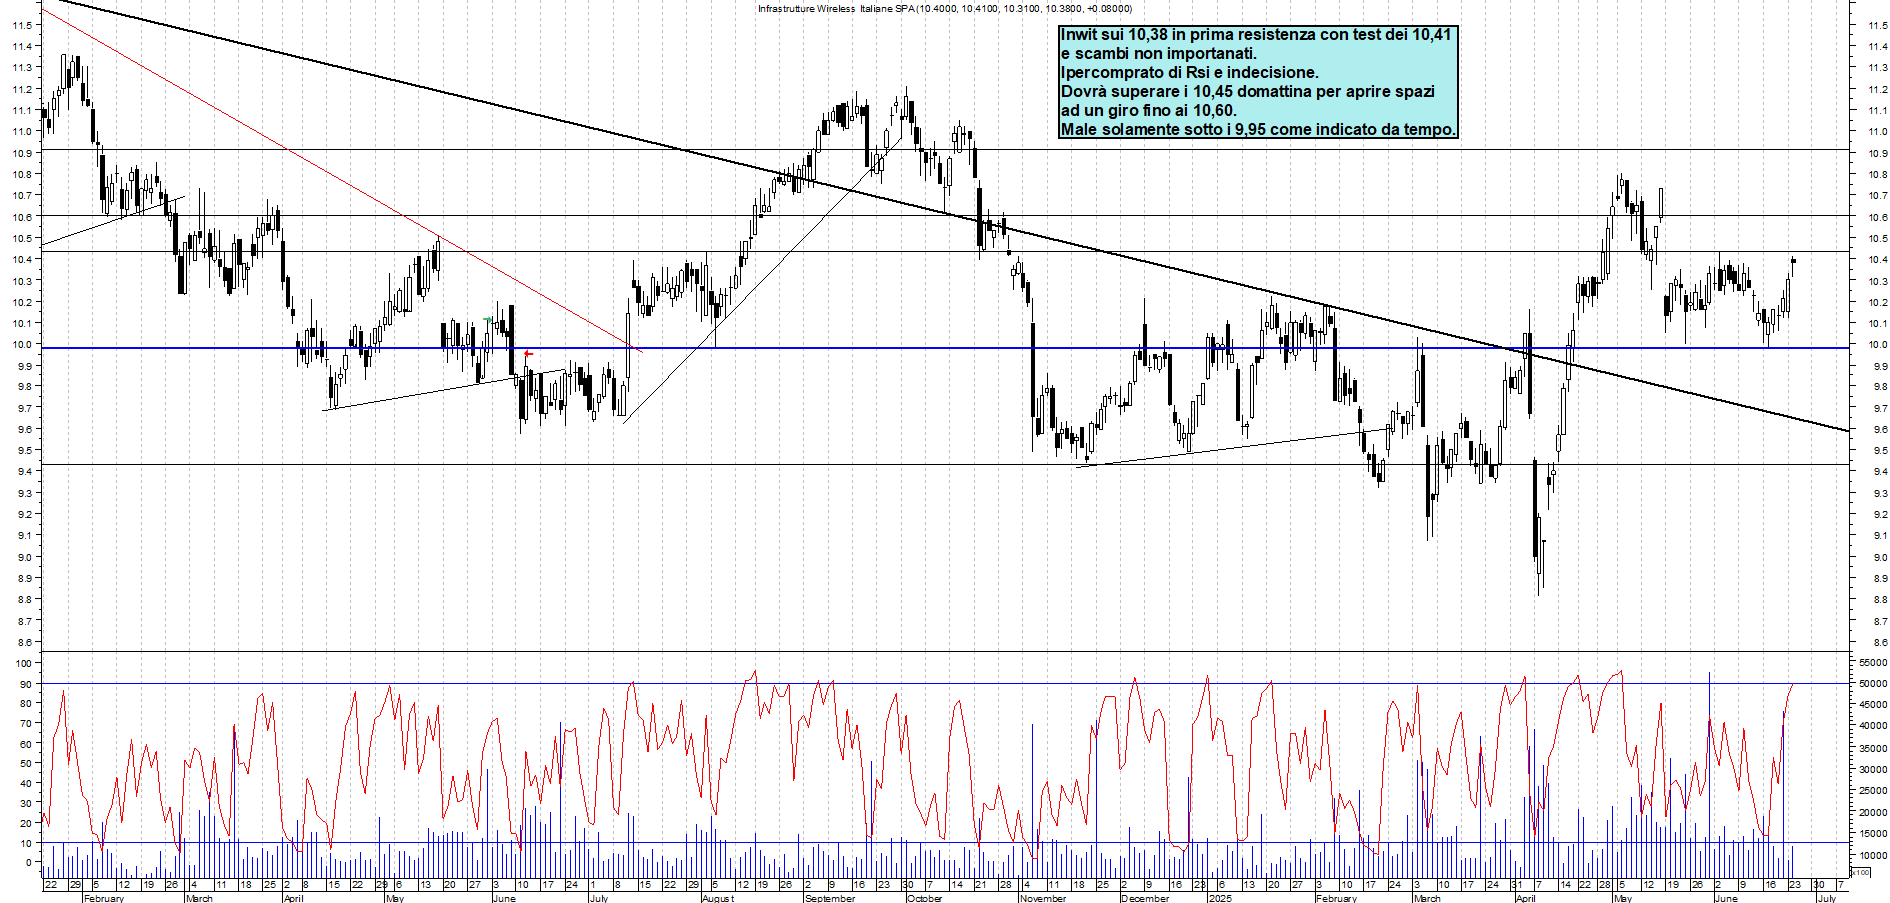Click the 9.4 label on the right price axis

(x=1878, y=472)
